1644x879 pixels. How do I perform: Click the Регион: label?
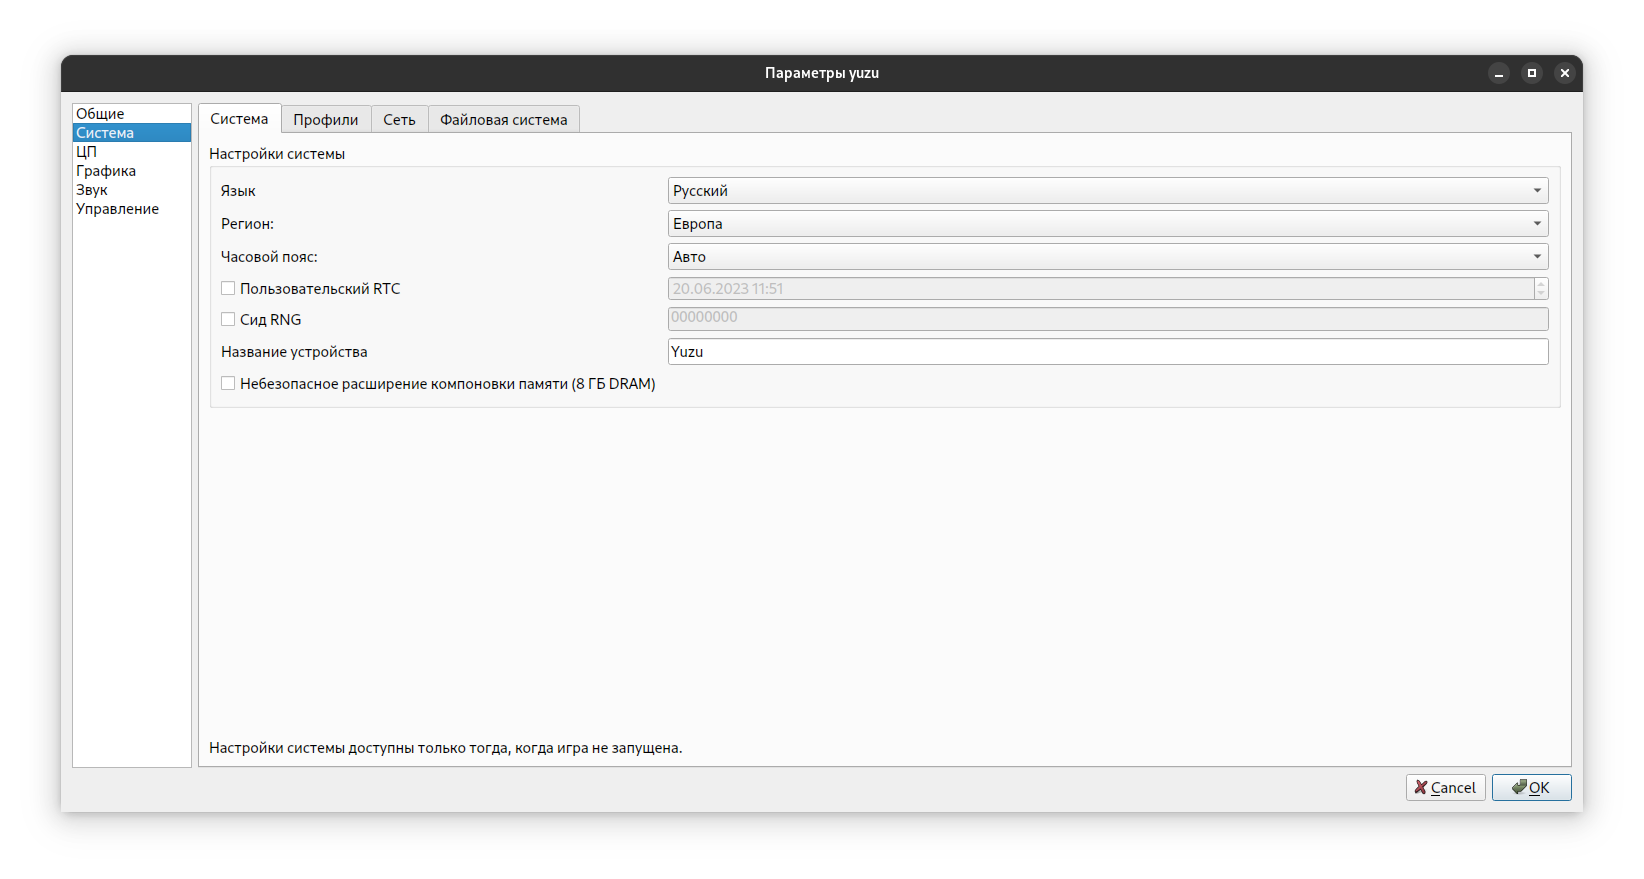247,224
